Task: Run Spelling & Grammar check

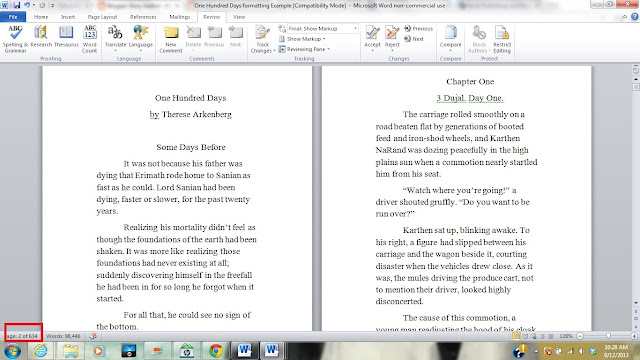Action: 15,39
